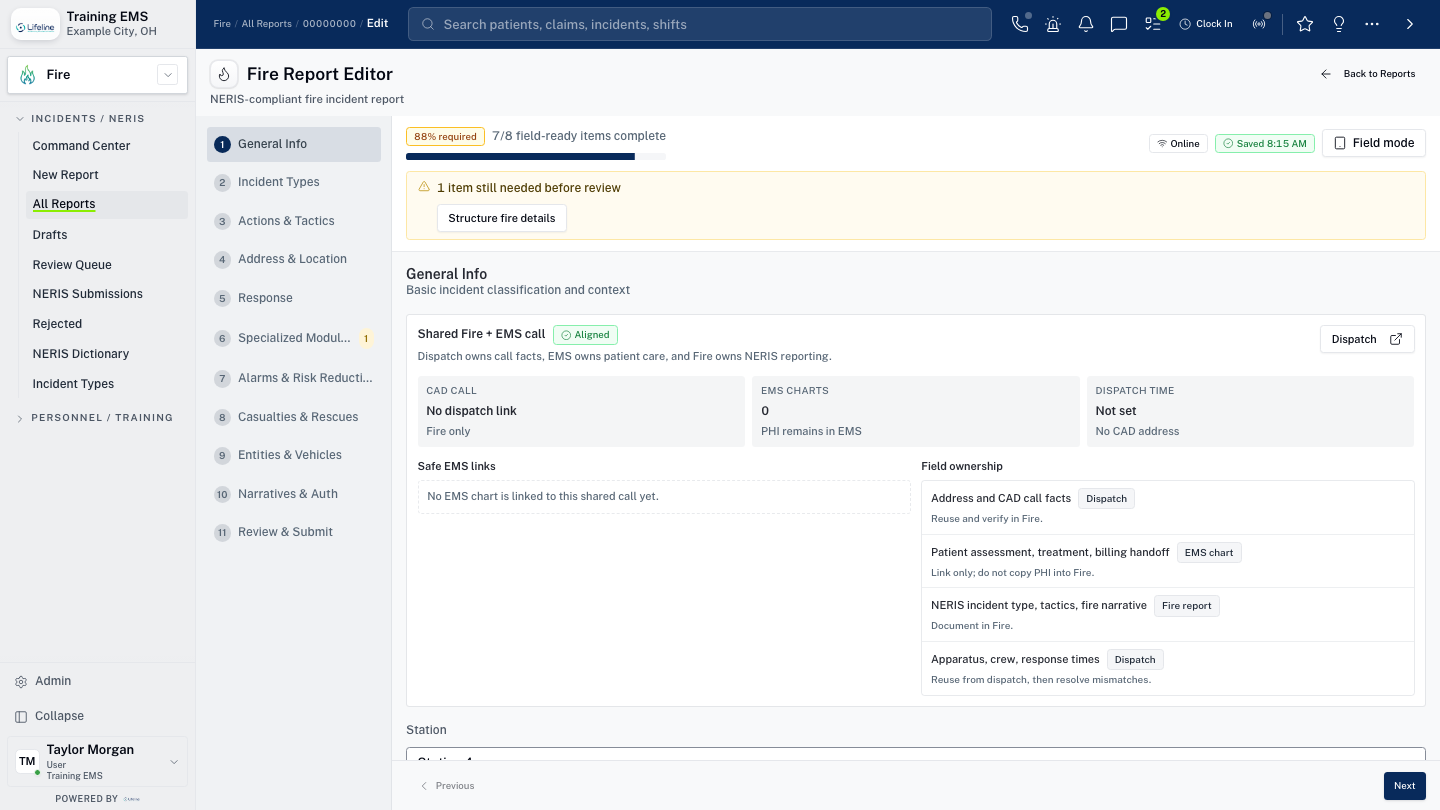The height and width of the screenshot is (810, 1440).
Task: Open Taylor Morgan user menu
Action: click(x=97, y=762)
